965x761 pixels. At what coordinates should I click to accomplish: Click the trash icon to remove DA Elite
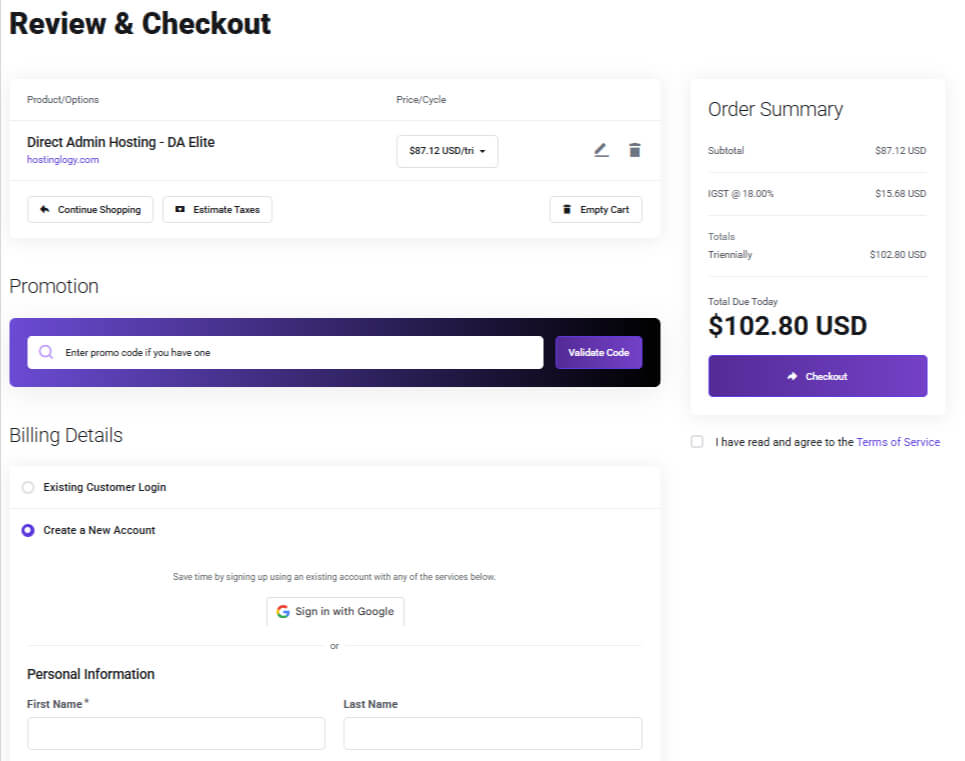(x=635, y=150)
